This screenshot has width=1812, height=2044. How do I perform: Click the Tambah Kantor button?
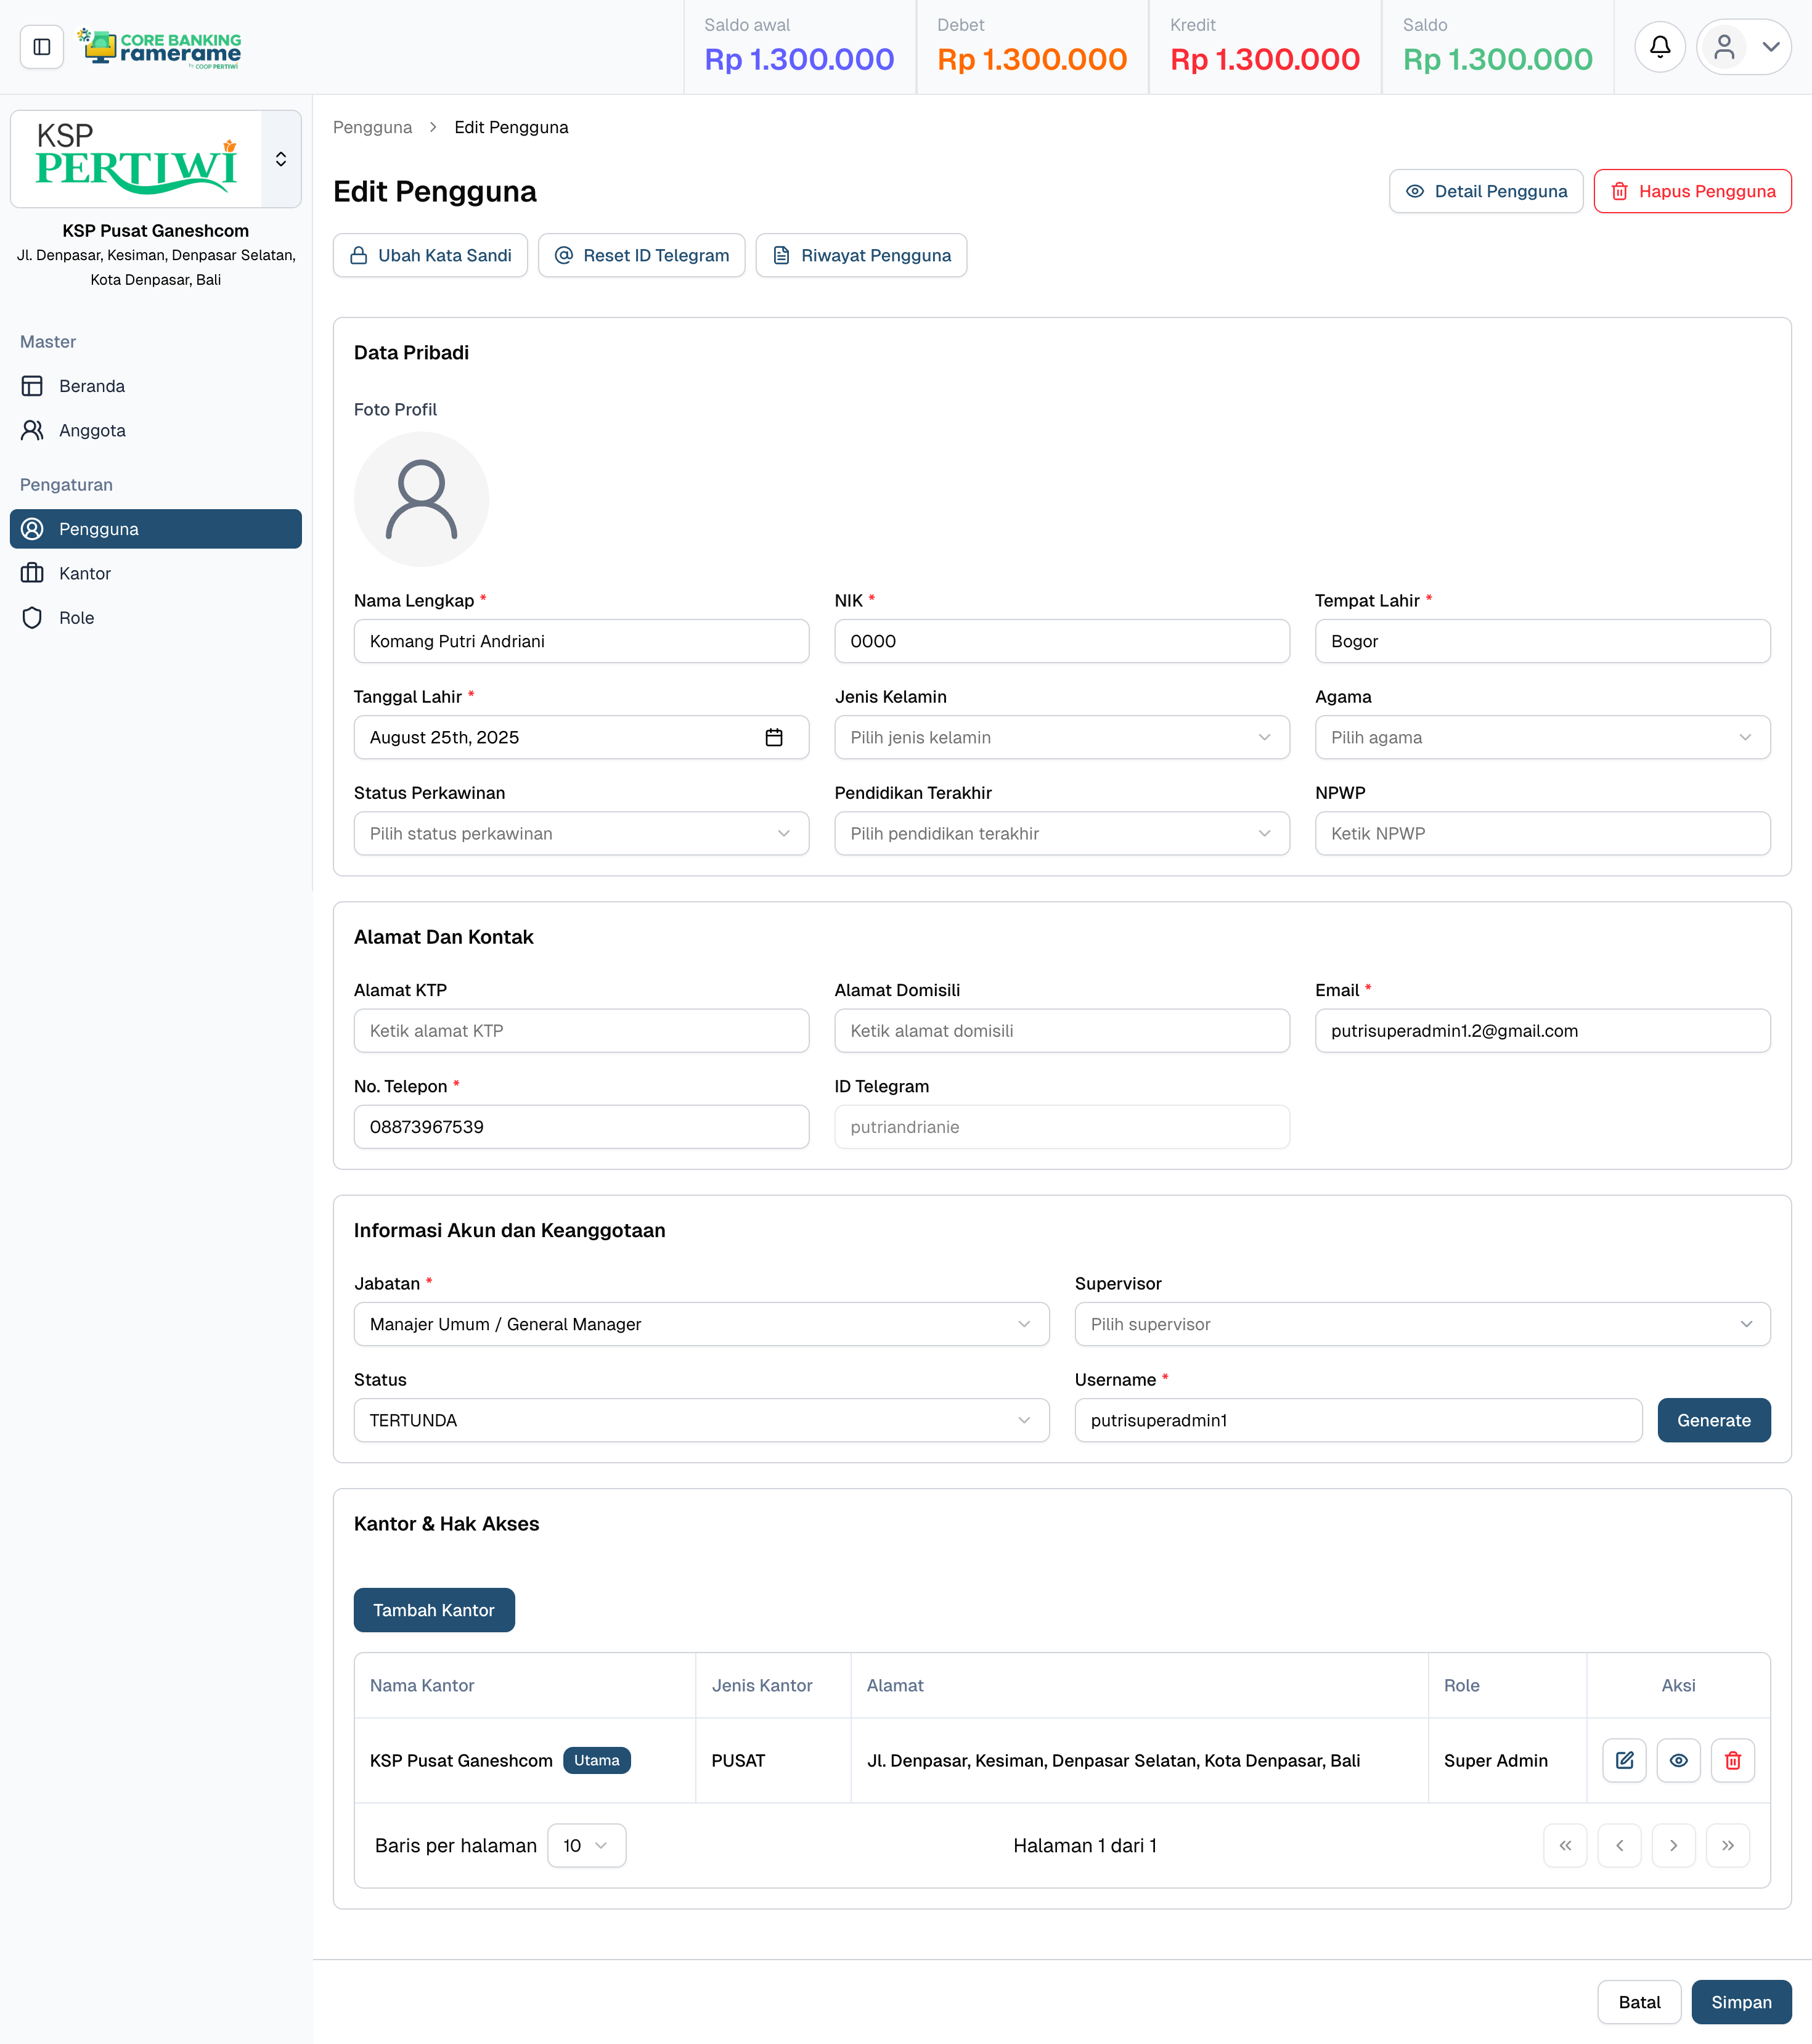[434, 1609]
